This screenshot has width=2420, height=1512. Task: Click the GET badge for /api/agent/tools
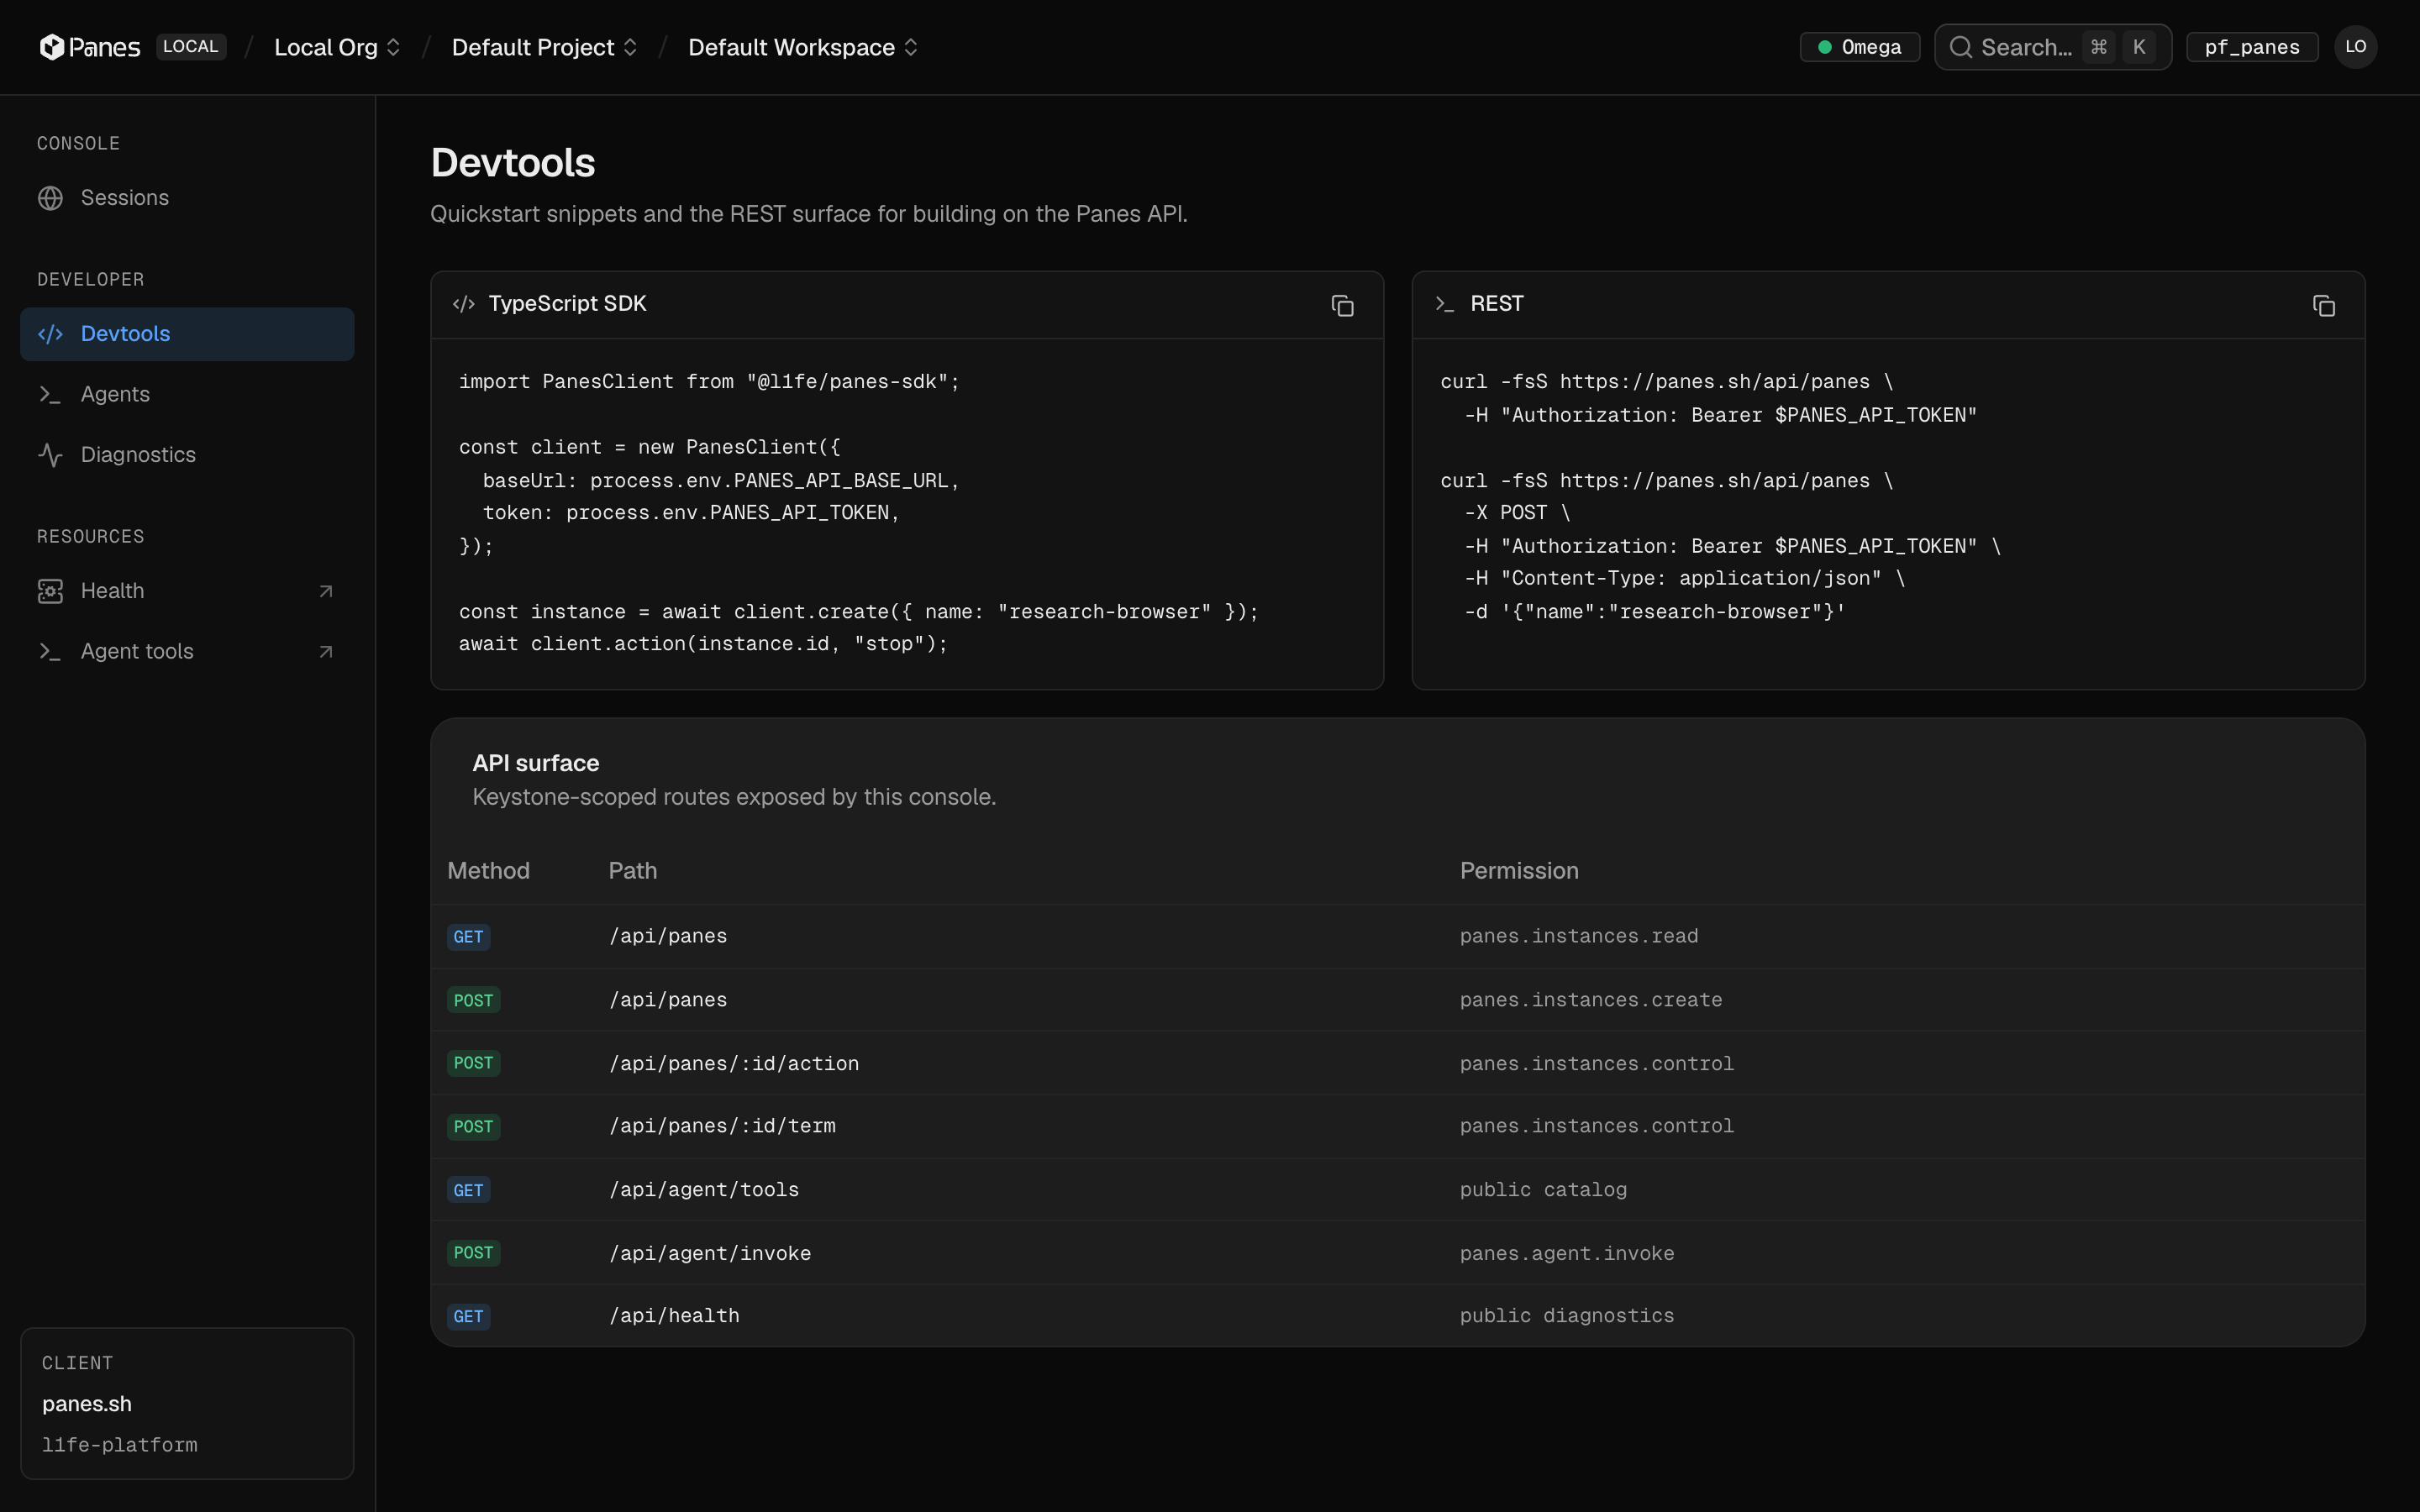coord(468,1190)
